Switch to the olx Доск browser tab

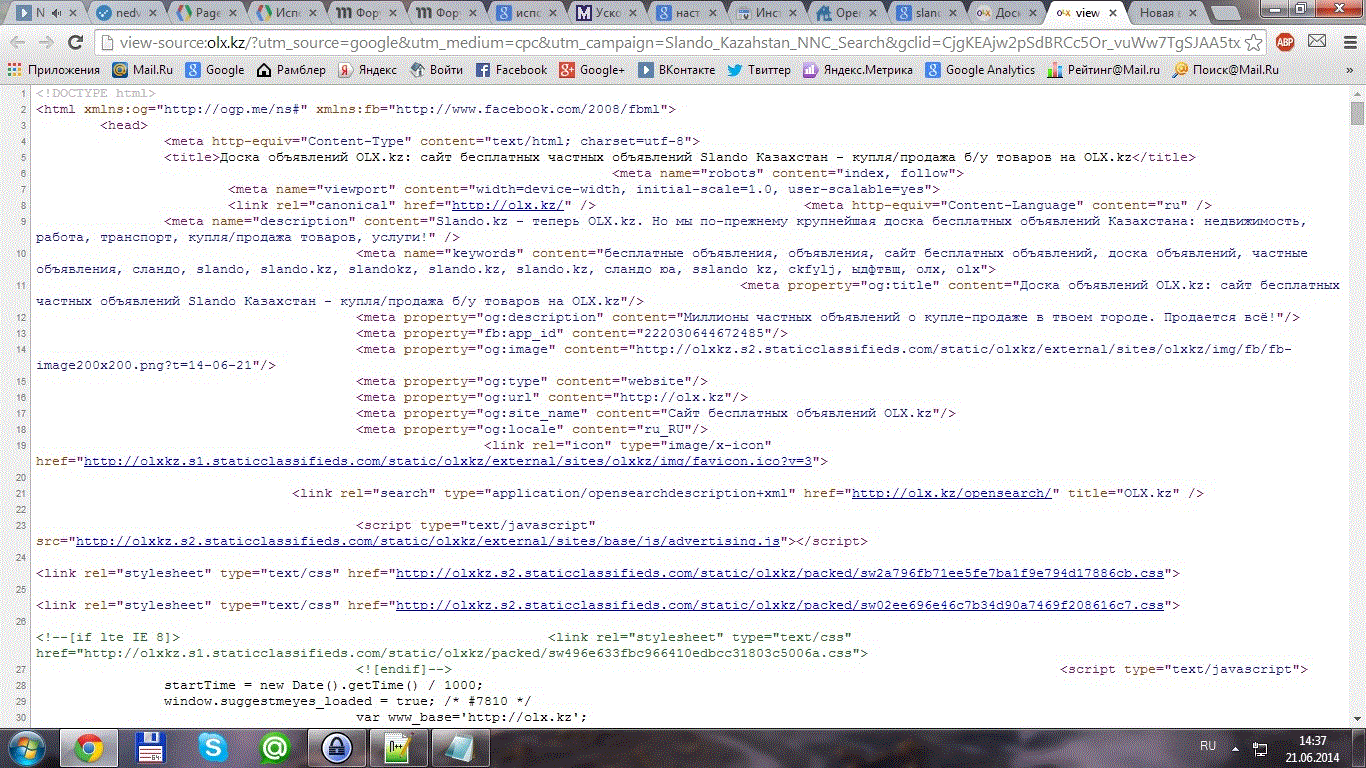(1008, 13)
